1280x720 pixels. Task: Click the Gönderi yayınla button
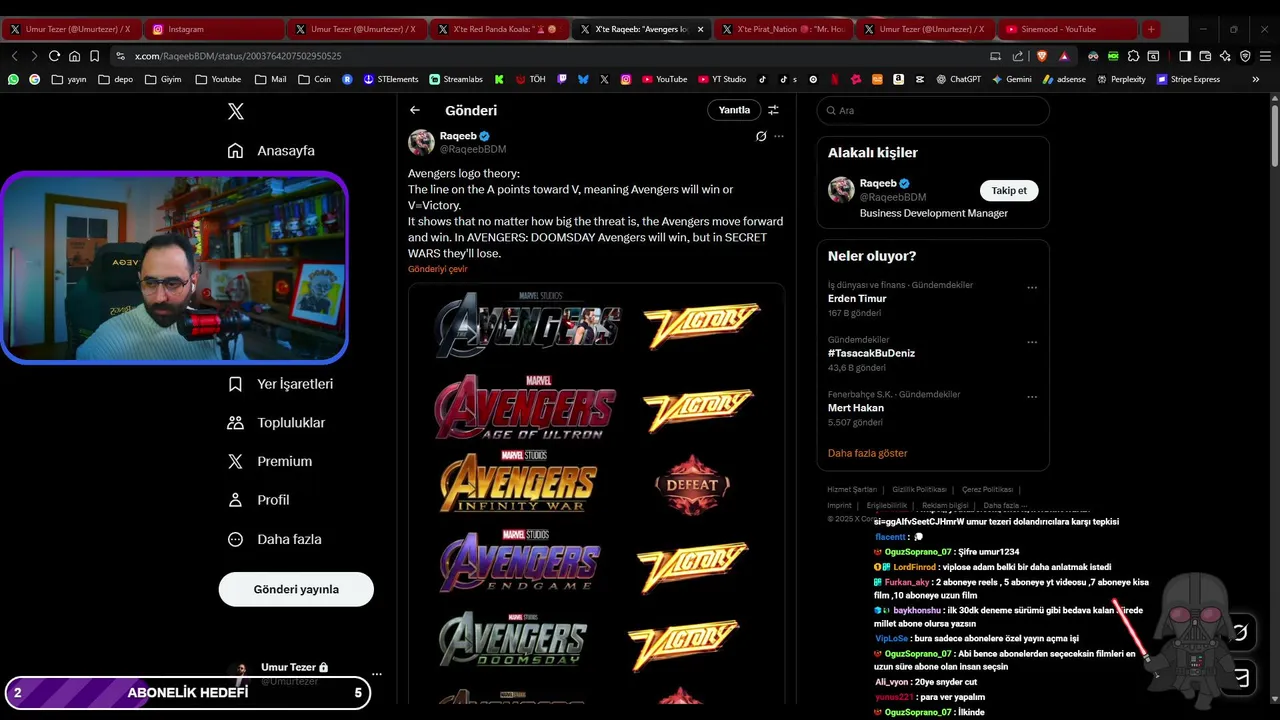tap(296, 589)
